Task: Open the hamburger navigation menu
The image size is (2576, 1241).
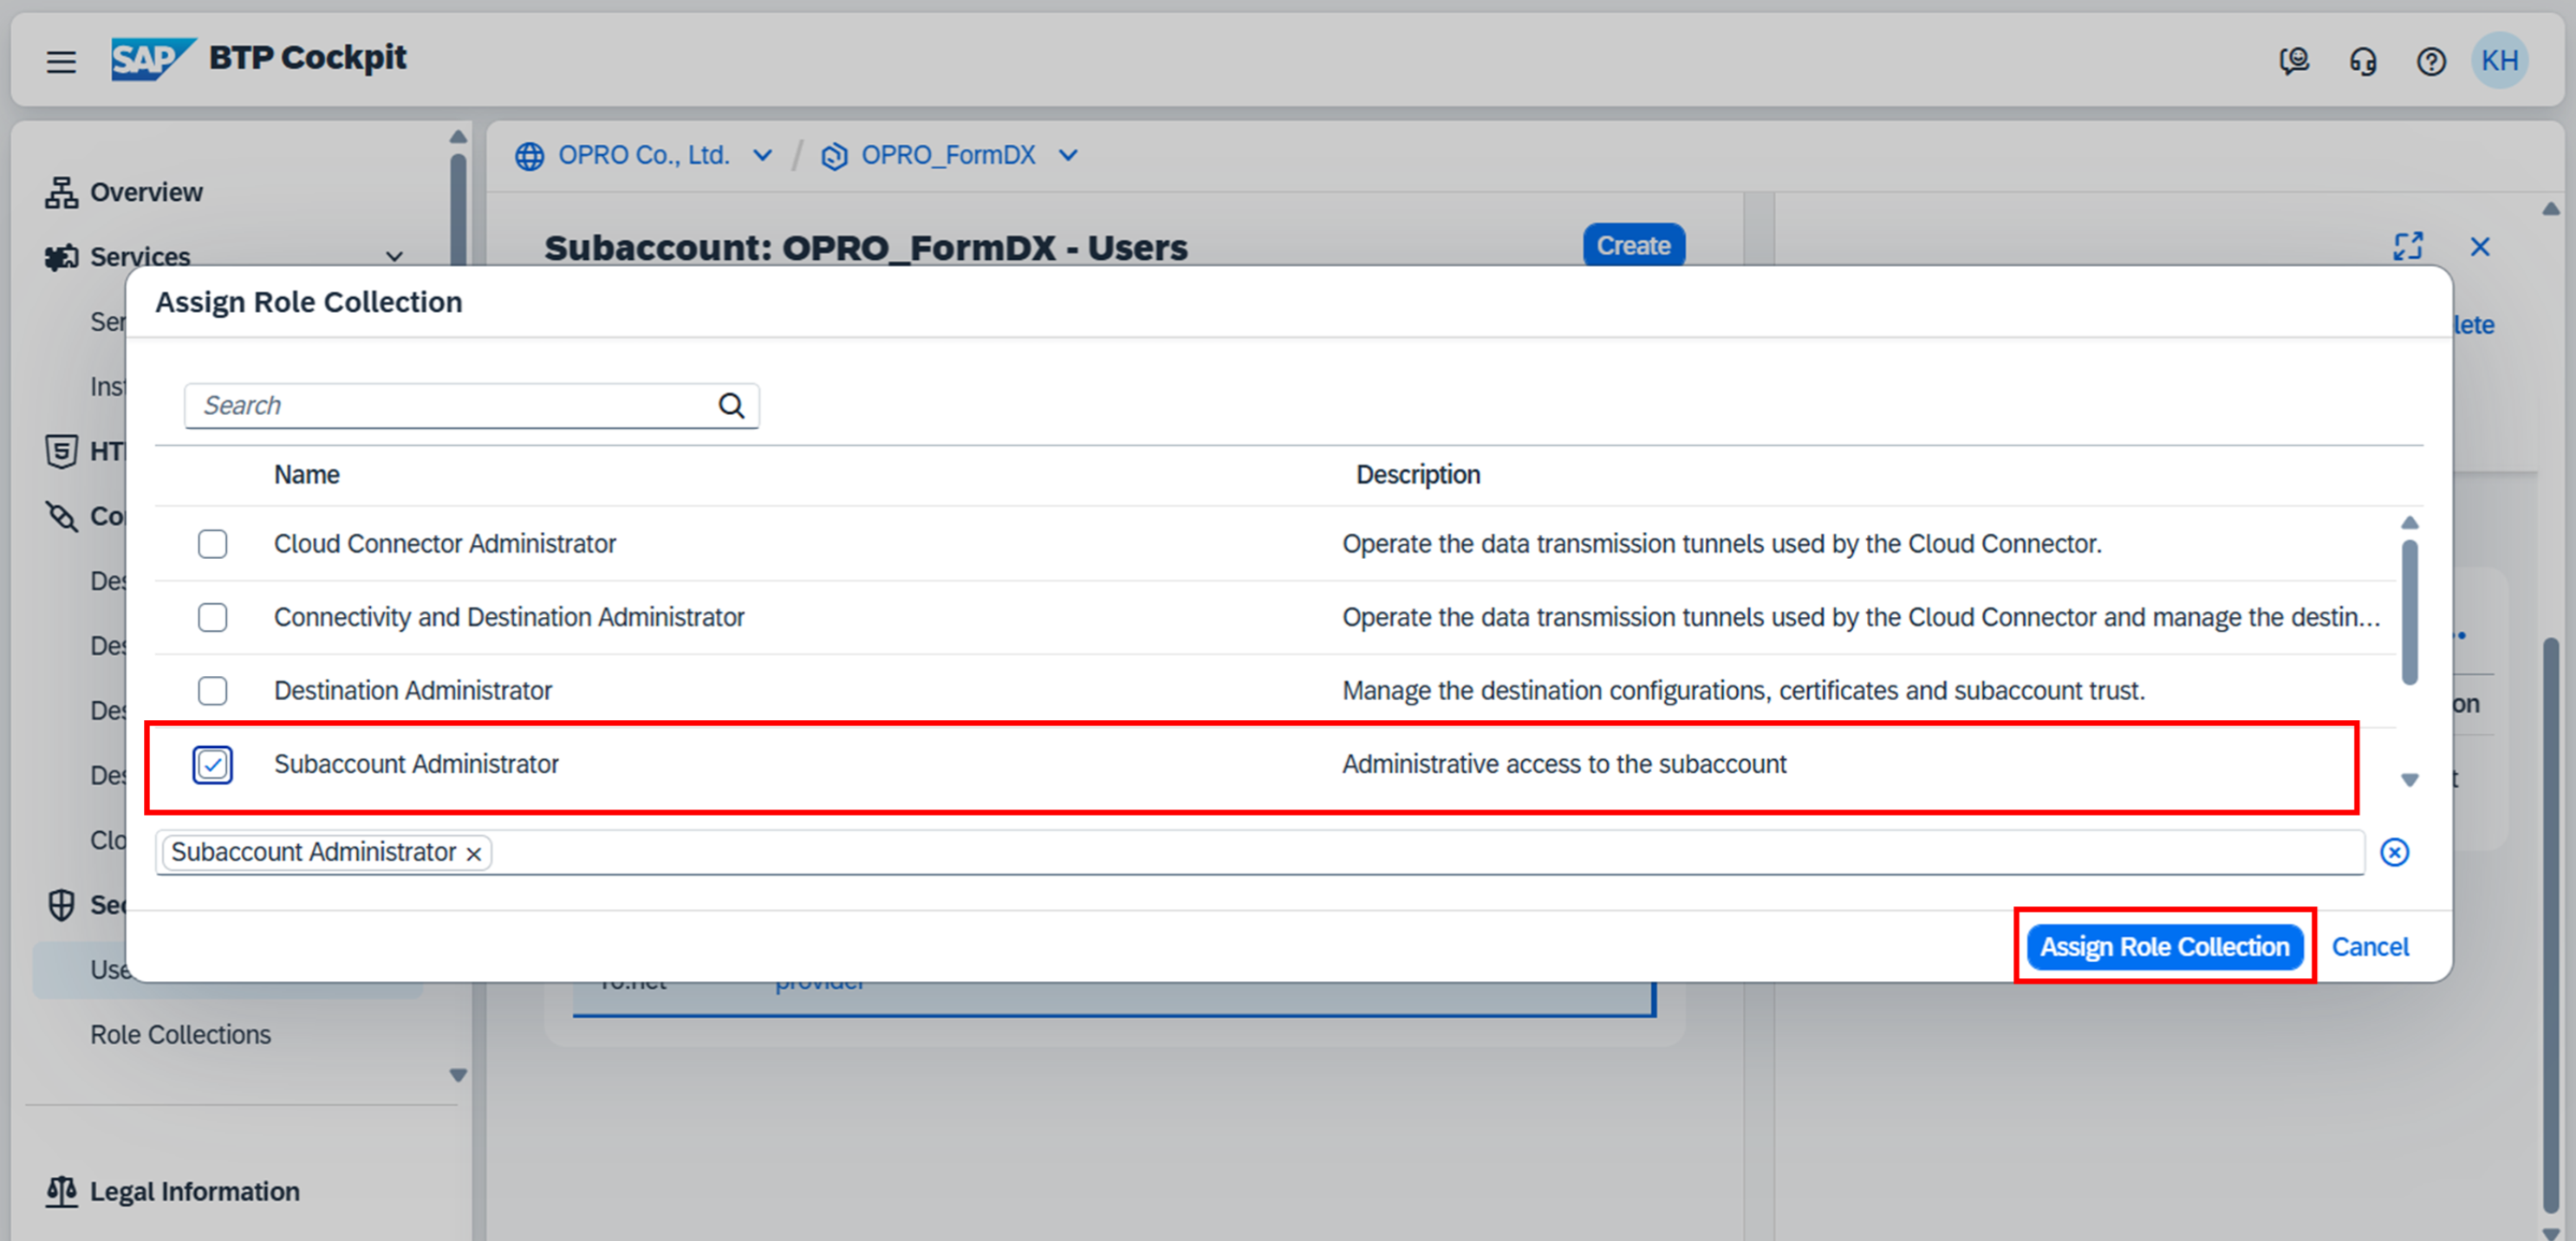Action: pyautogui.click(x=61, y=62)
